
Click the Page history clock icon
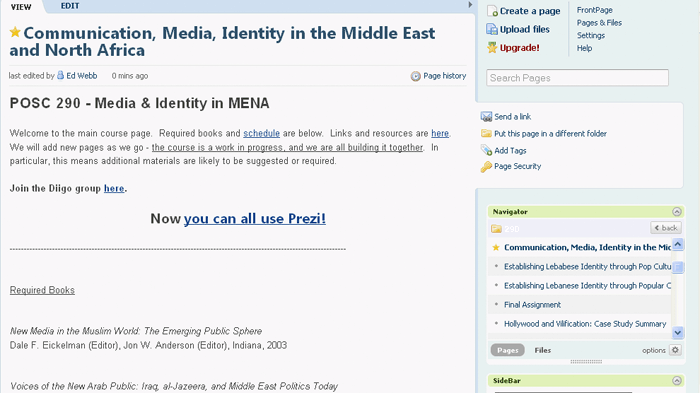click(416, 76)
